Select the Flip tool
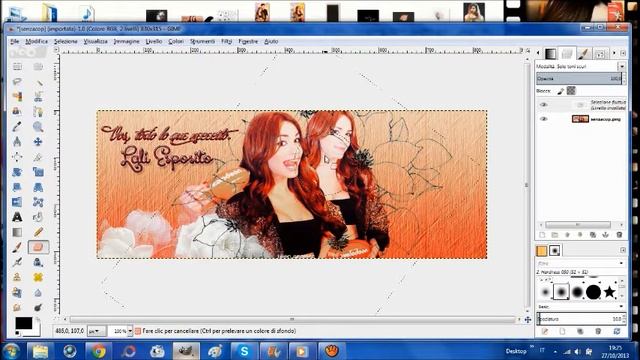The height and width of the screenshot is (360, 640). 17,202
